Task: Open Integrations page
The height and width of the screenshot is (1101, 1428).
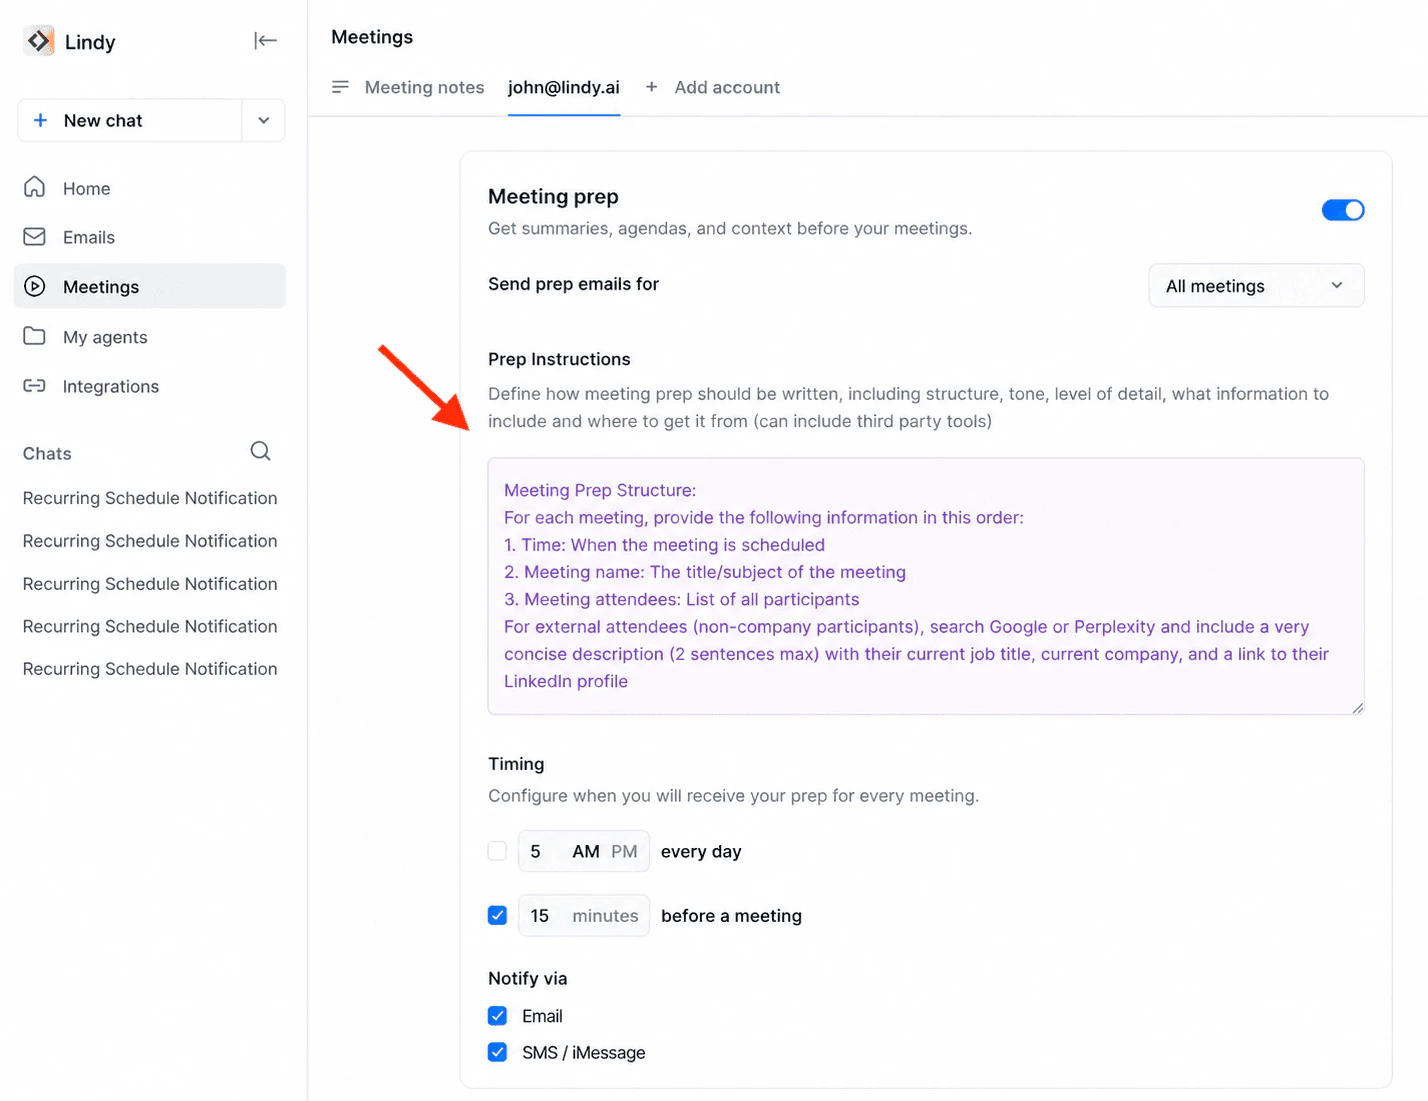Action: coord(150,386)
